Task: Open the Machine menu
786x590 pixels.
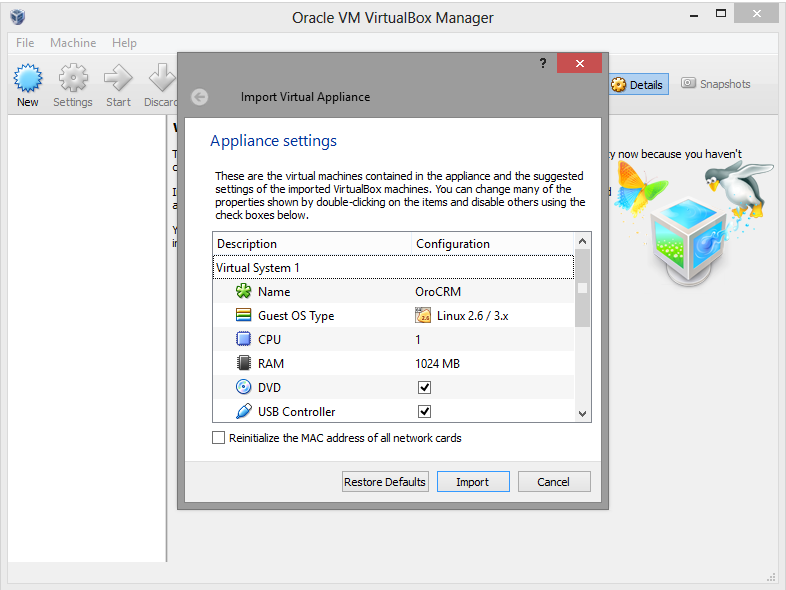Action: pyautogui.click(x=73, y=43)
